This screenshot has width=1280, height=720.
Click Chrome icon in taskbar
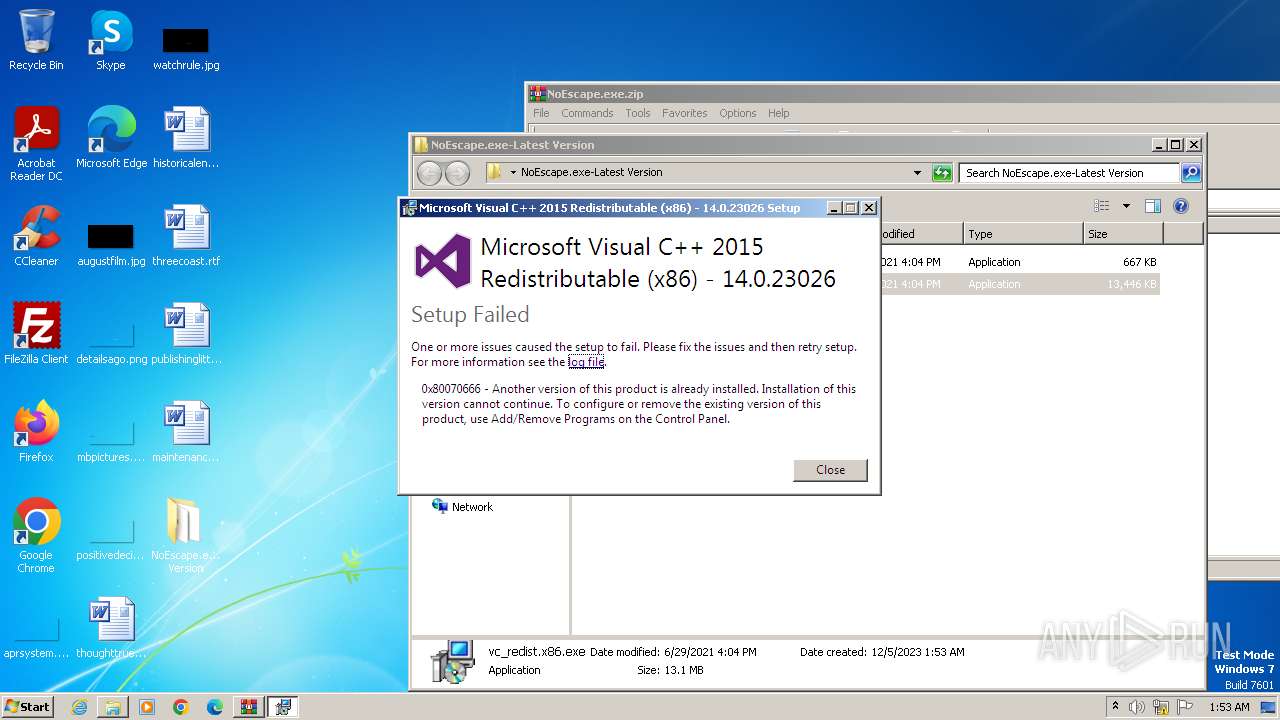coord(181,707)
